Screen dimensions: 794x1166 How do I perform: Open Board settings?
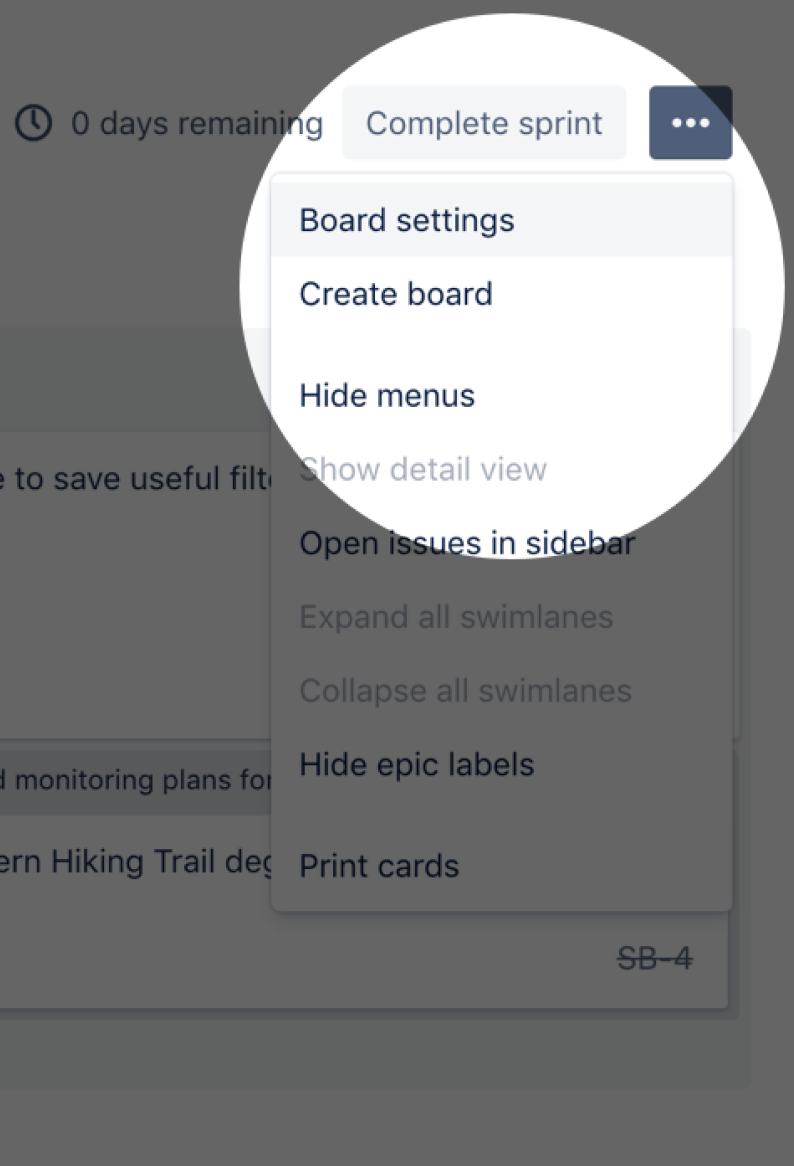406,219
